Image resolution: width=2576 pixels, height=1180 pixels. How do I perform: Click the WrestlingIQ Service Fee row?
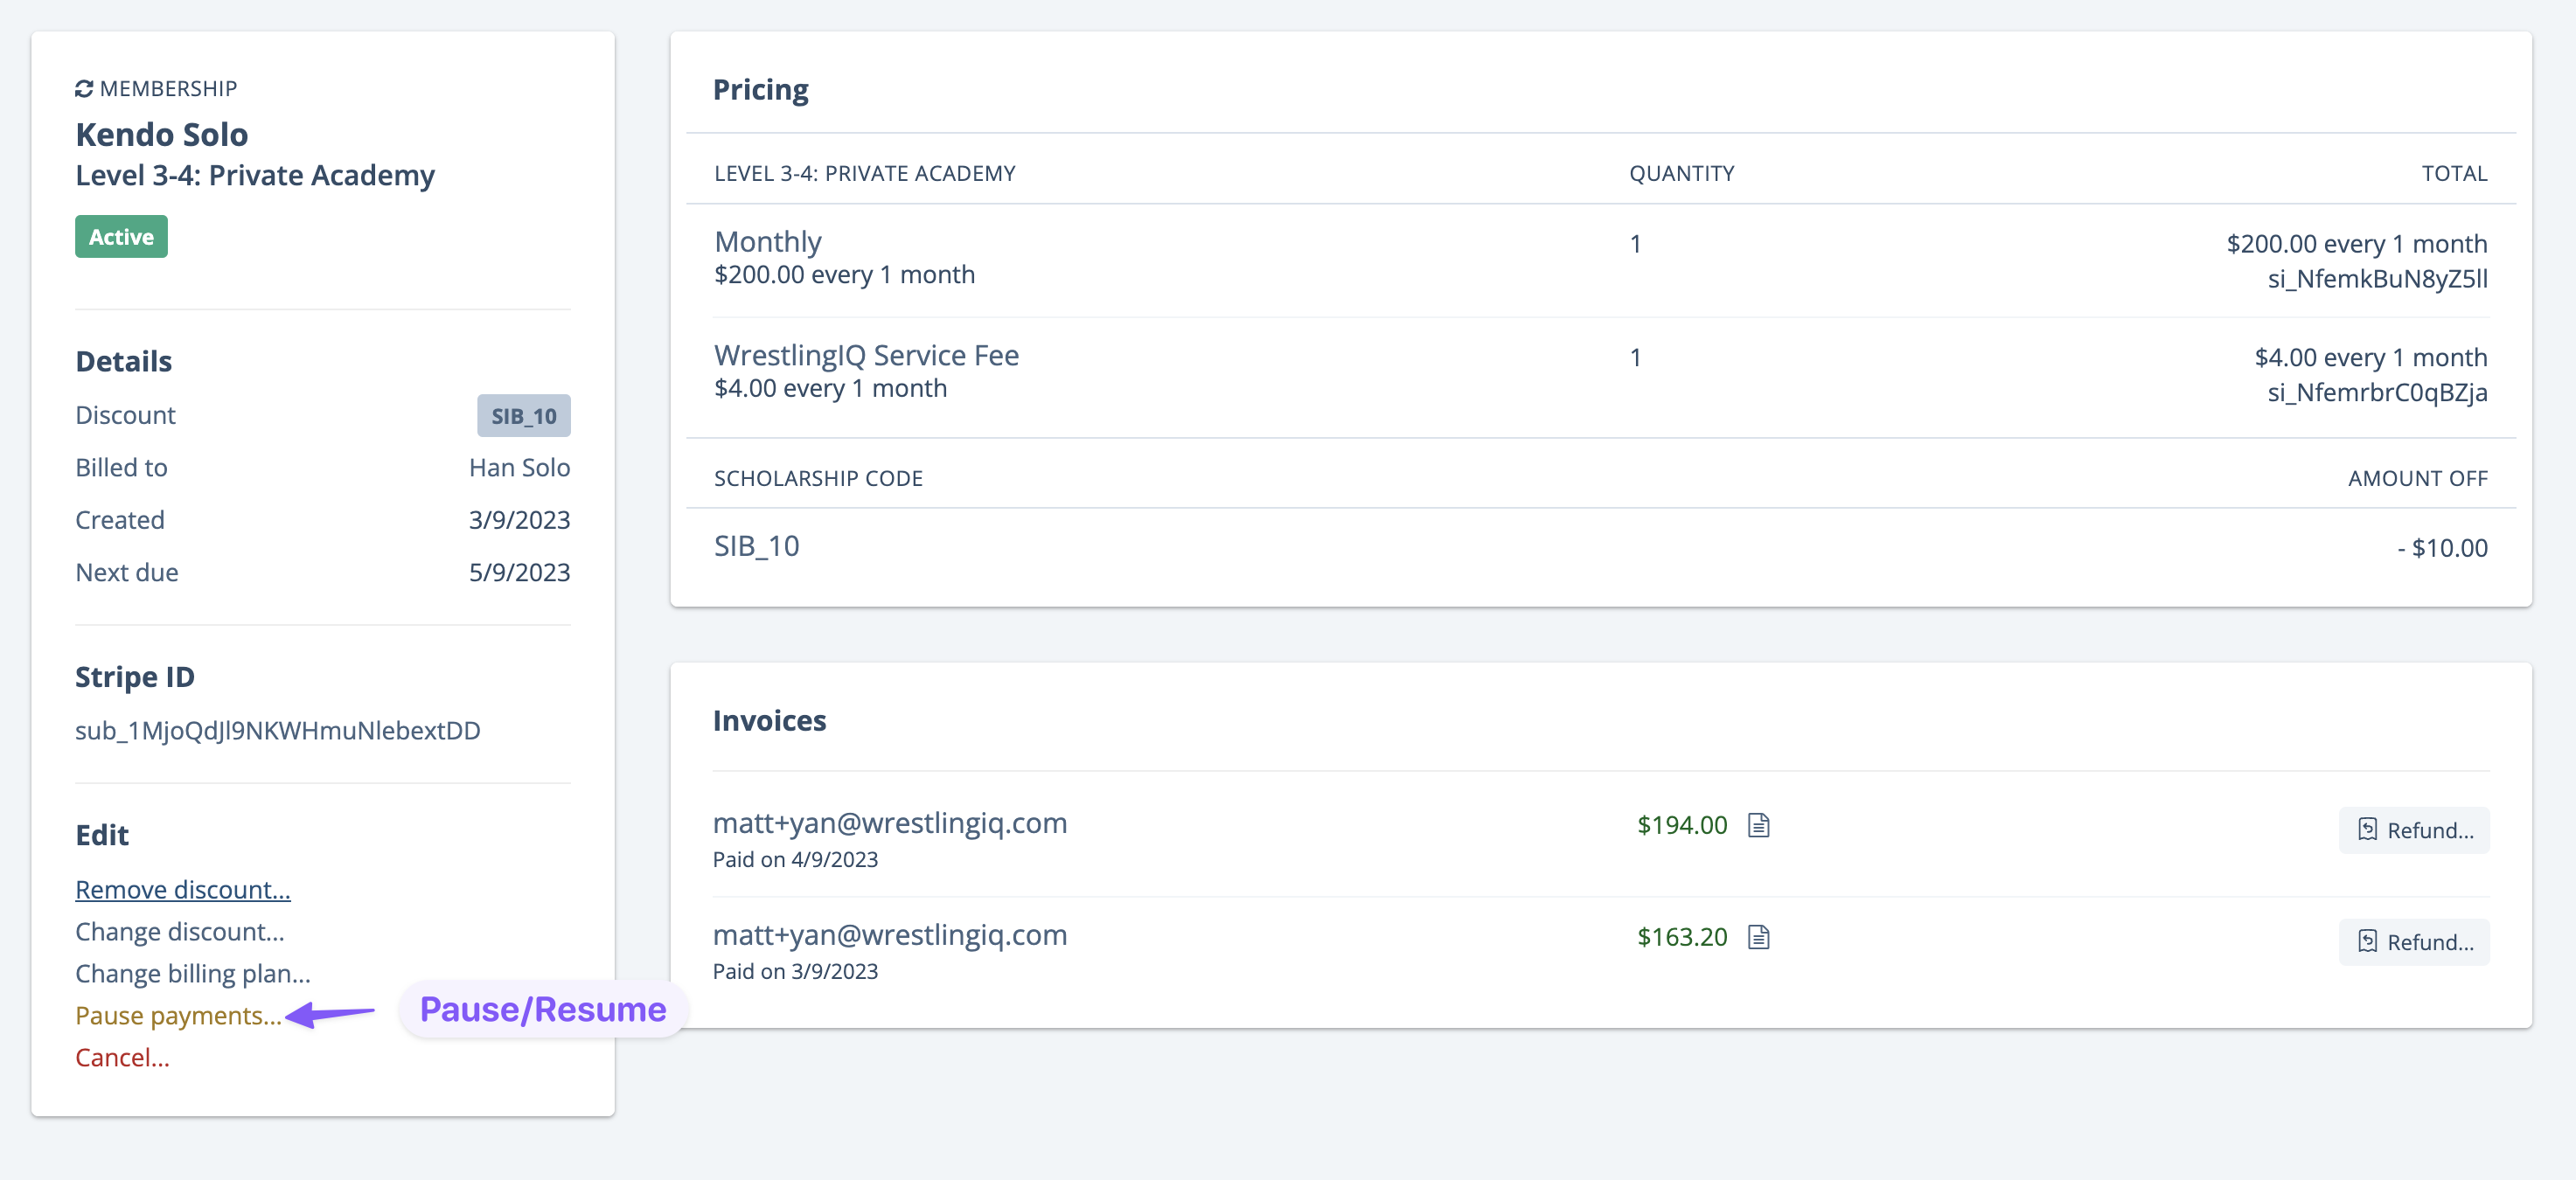tap(866, 355)
